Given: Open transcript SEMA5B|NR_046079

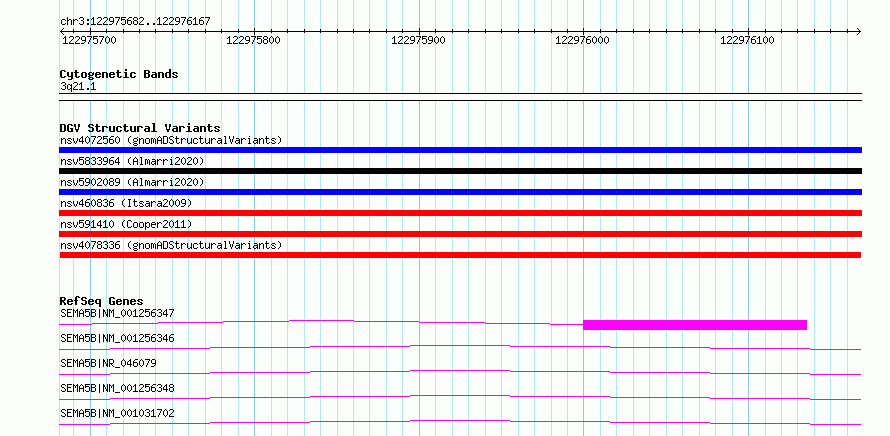Looking at the screenshot, I should point(108,363).
